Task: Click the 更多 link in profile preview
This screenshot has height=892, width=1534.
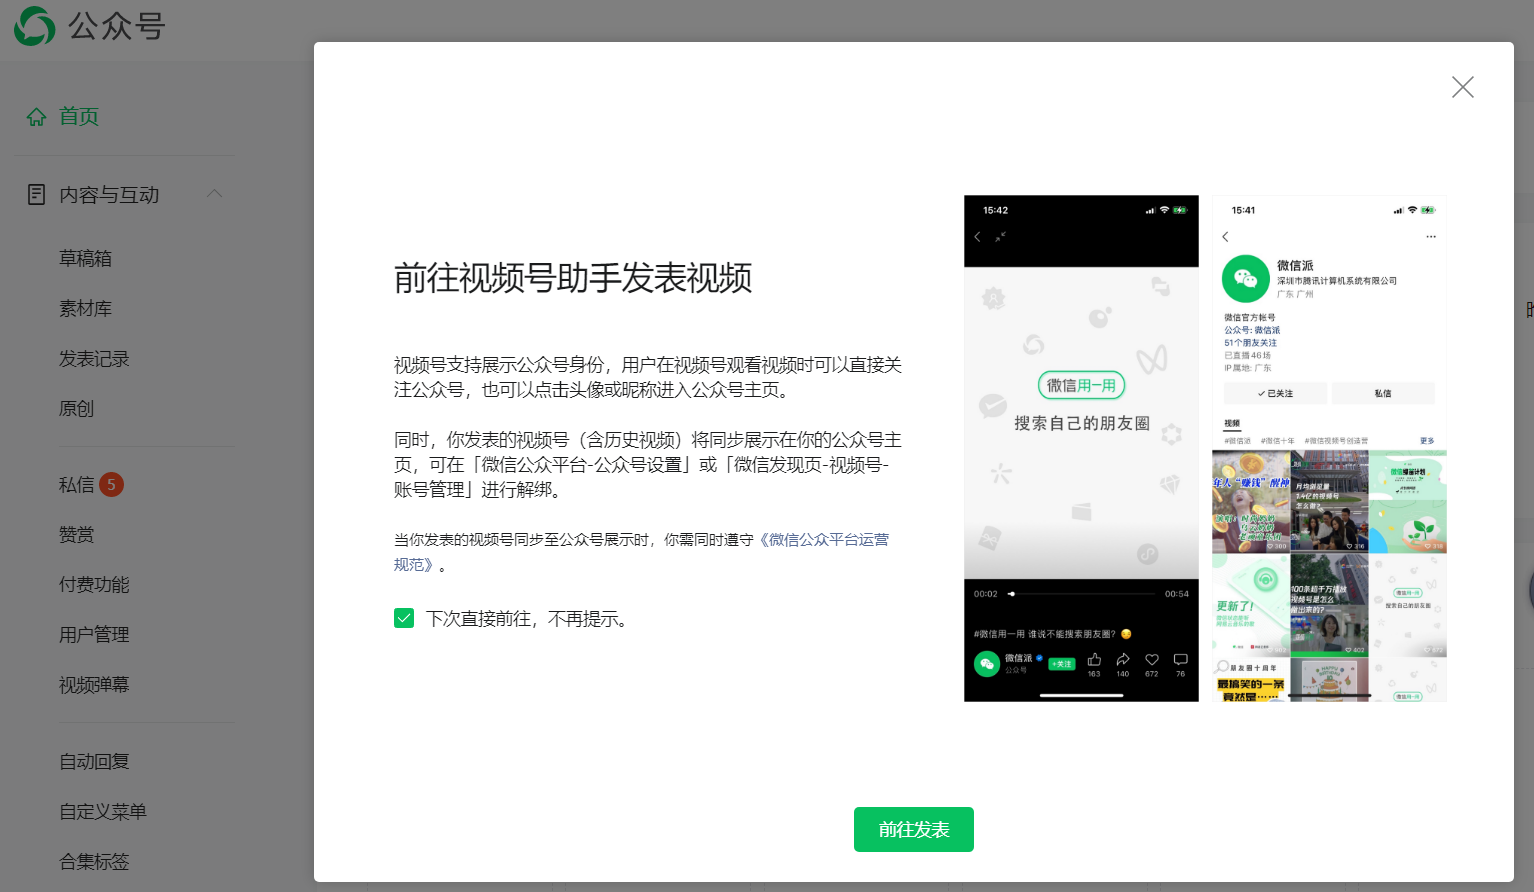Action: pyautogui.click(x=1427, y=441)
